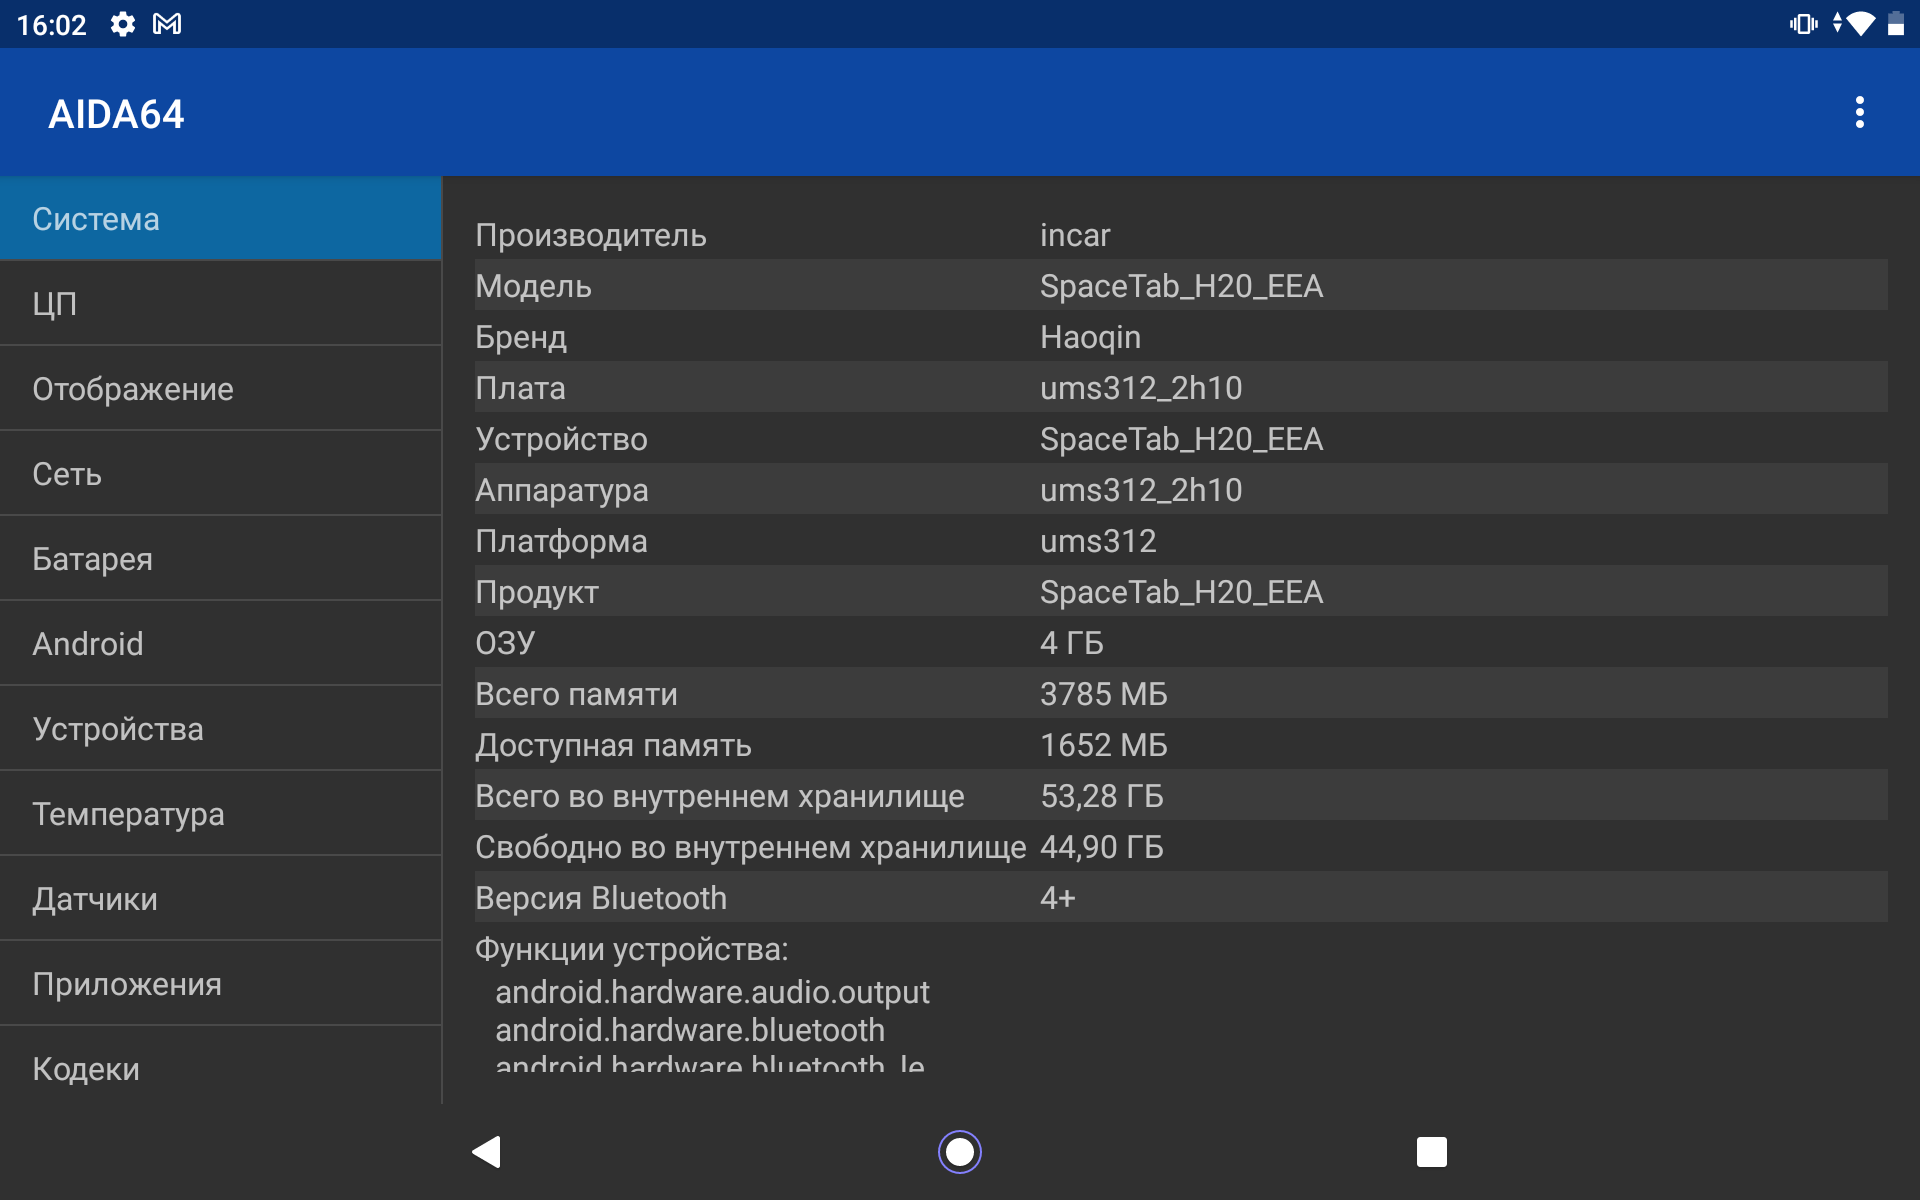Tap the AIDA64 app title

(116, 114)
